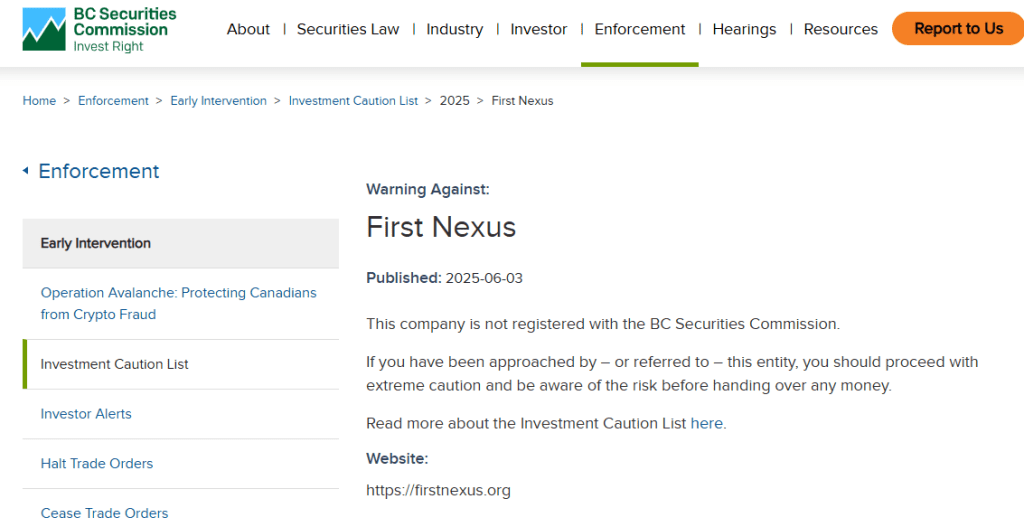Select the Investor navigation item
1024x527 pixels.
click(539, 29)
